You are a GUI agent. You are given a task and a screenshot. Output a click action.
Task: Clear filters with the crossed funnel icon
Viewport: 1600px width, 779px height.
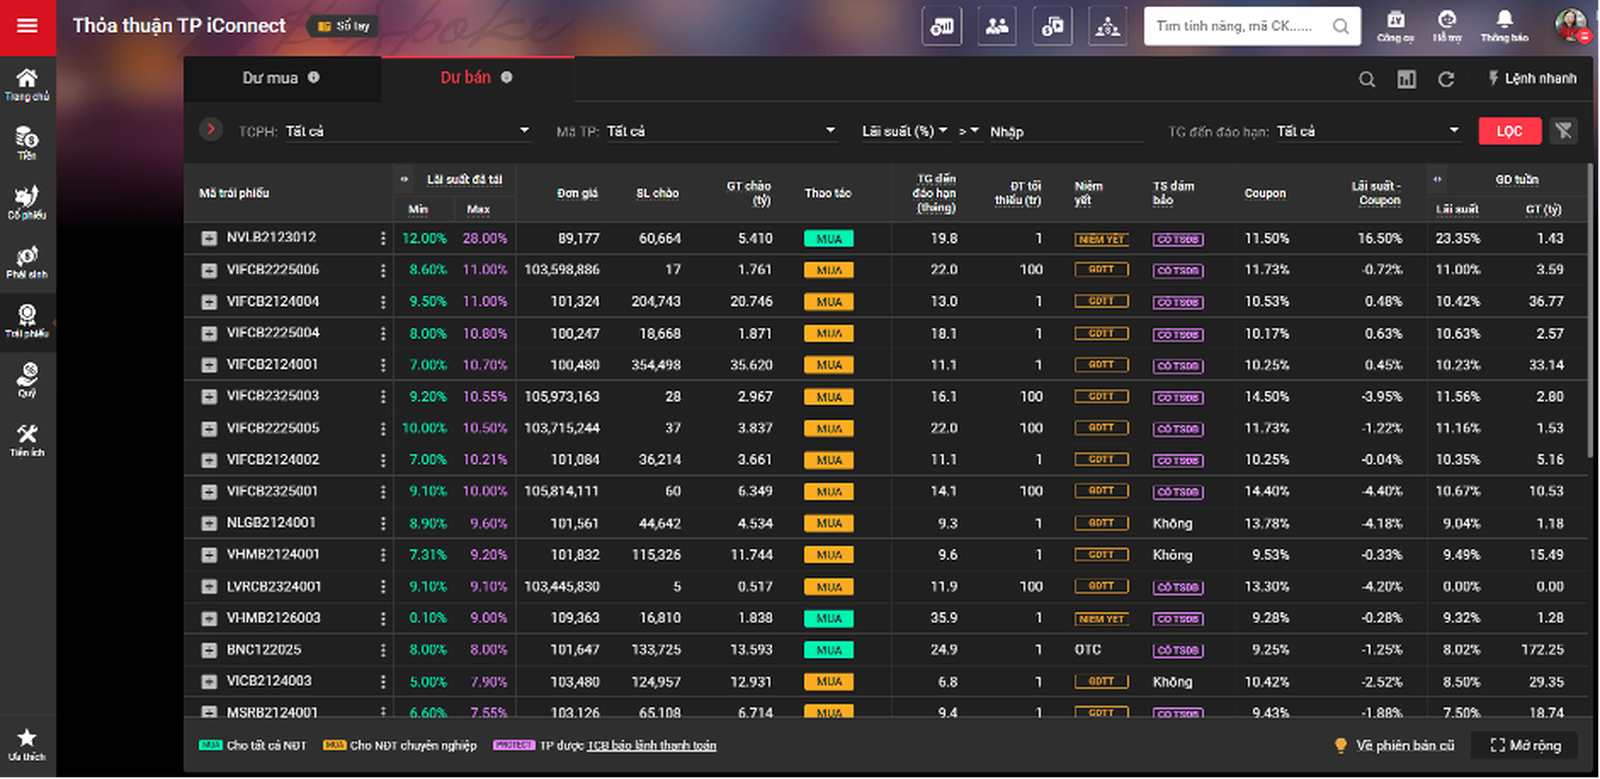(1563, 131)
